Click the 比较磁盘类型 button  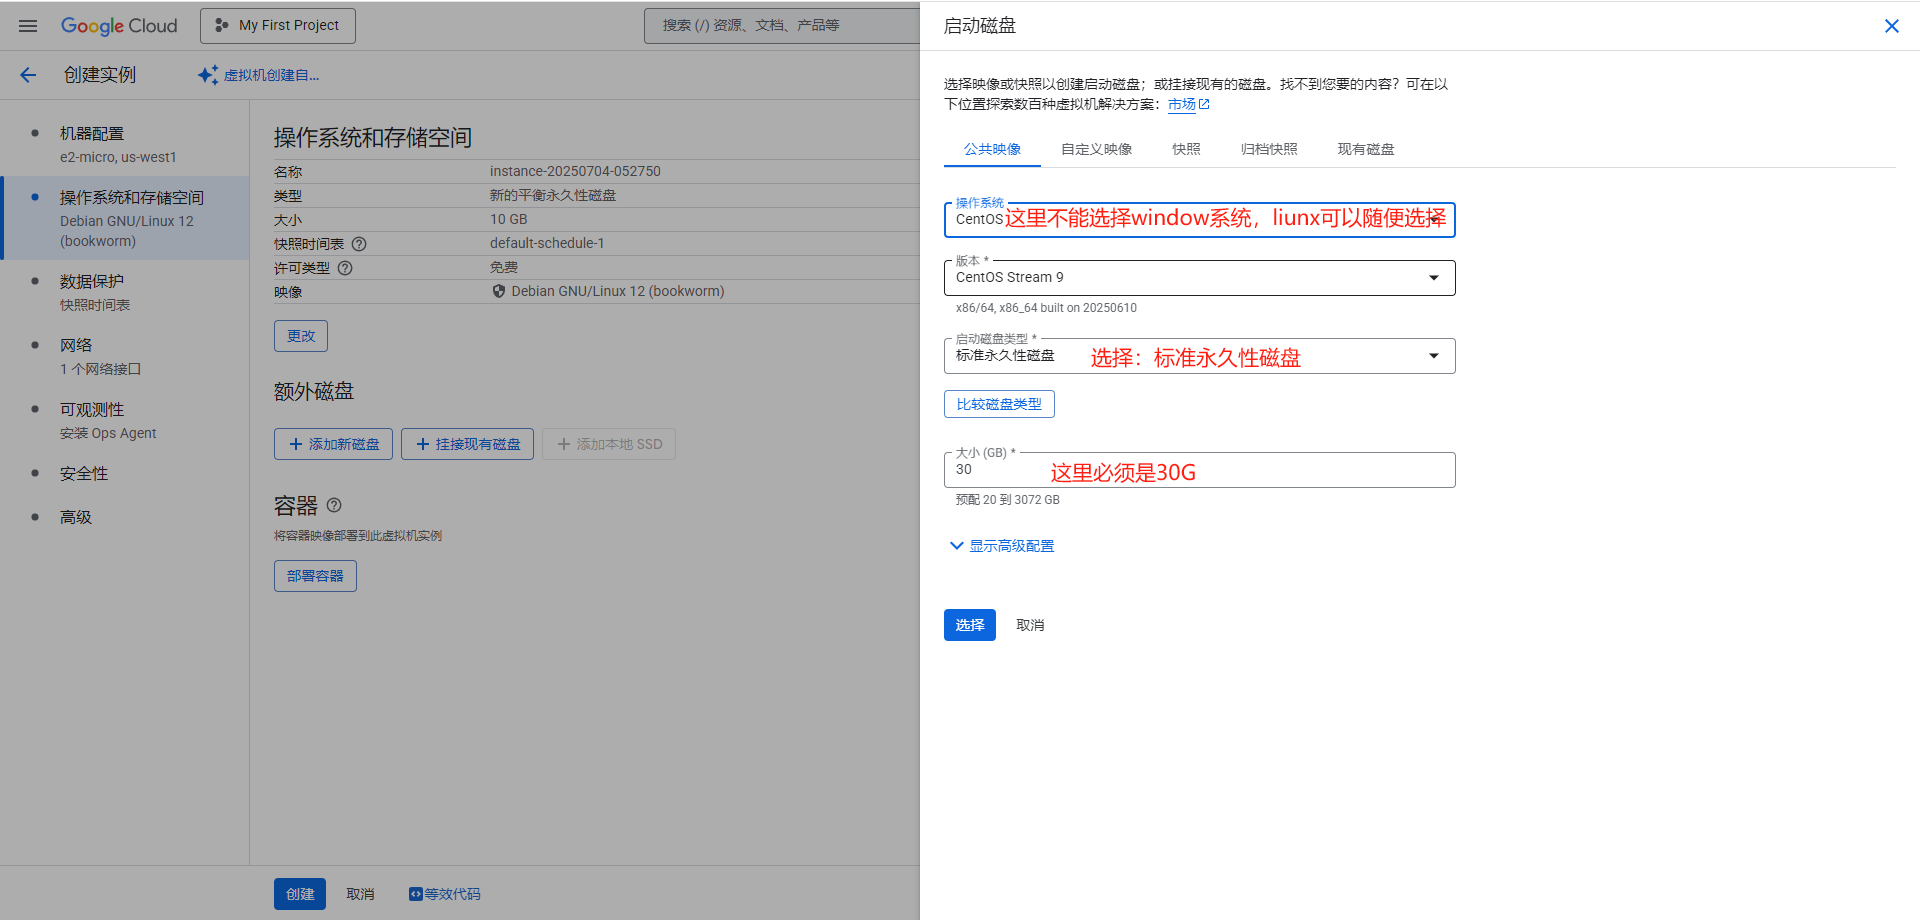click(999, 404)
